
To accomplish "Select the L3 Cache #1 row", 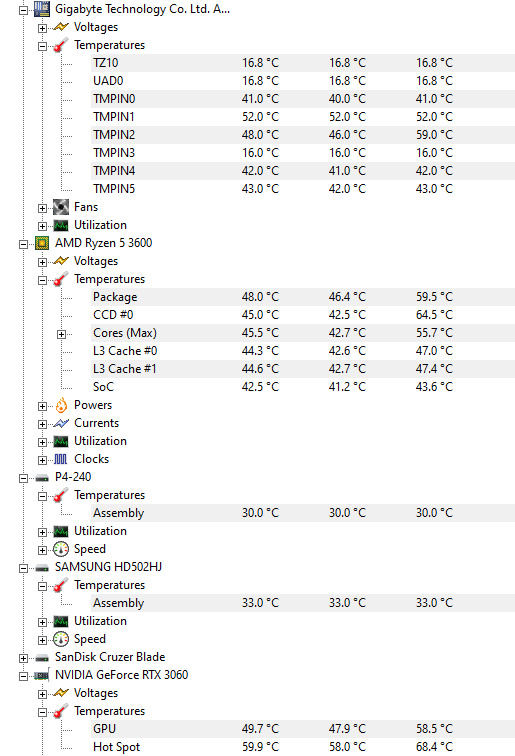I will tap(303, 369).
